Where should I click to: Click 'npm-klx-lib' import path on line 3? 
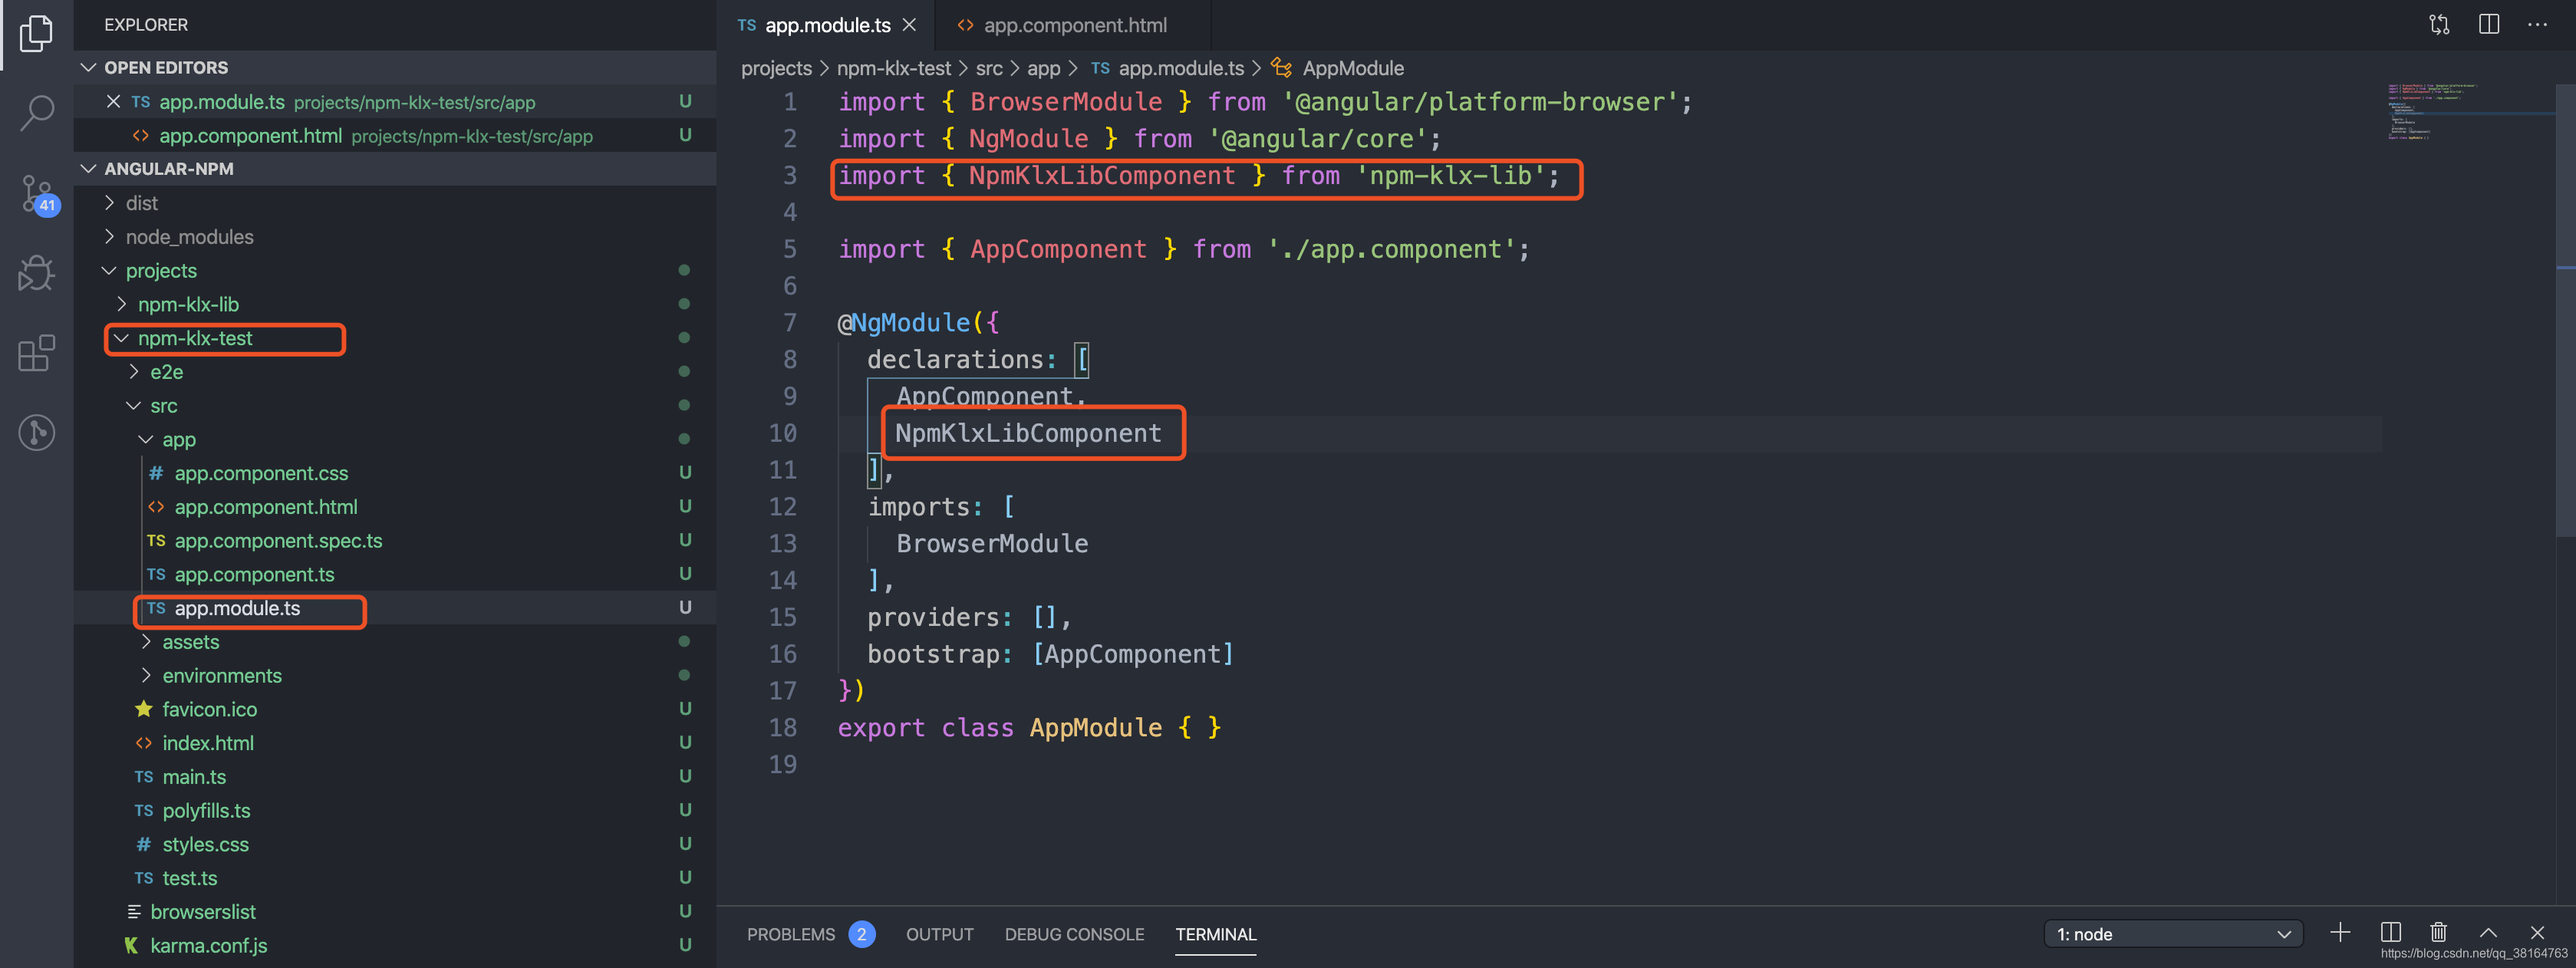(x=1449, y=176)
